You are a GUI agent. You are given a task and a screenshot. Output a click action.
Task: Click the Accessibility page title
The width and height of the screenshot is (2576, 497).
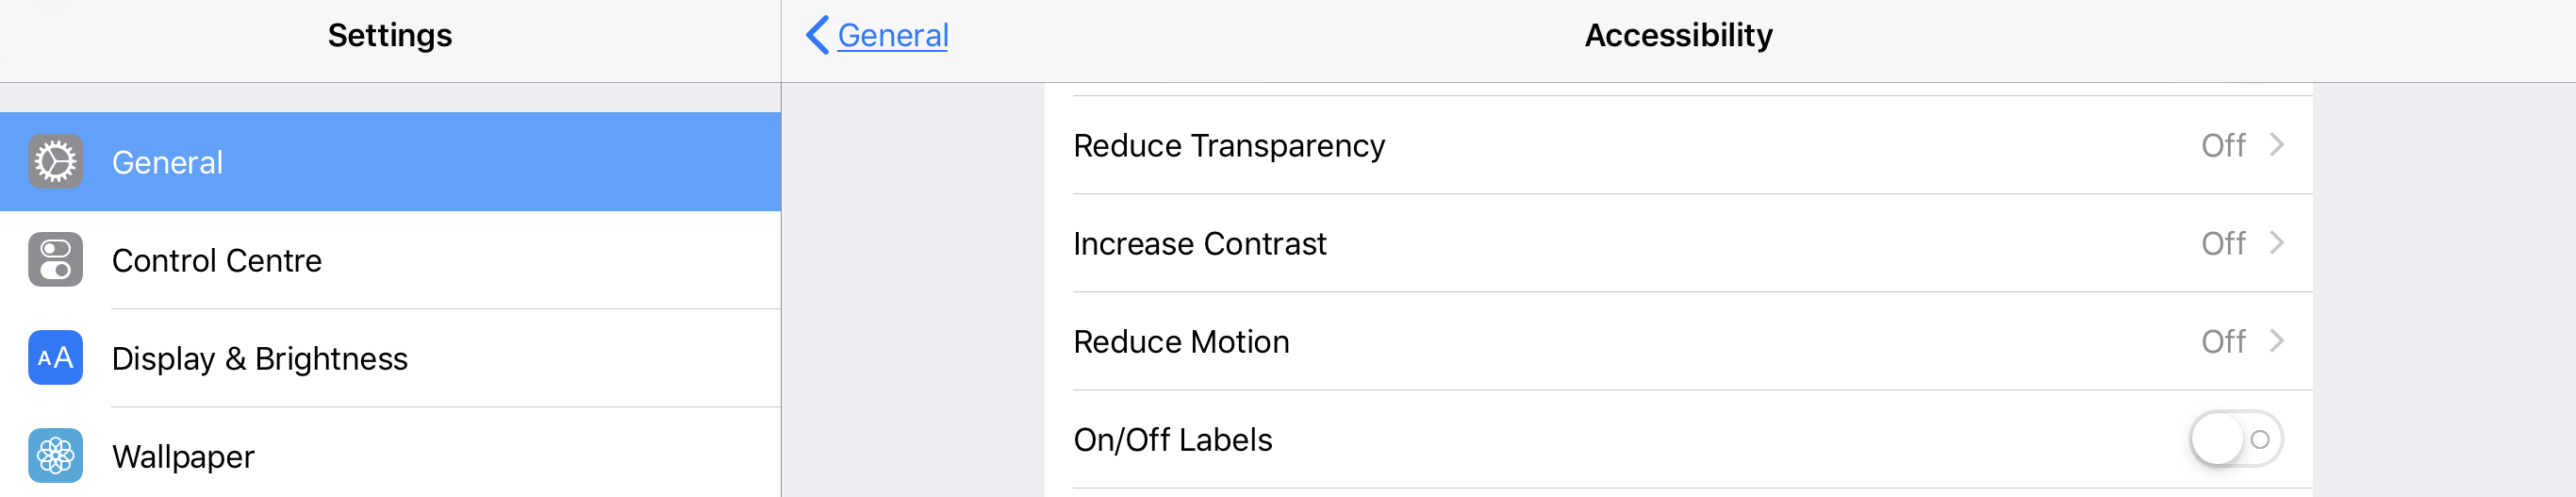pyautogui.click(x=1677, y=35)
